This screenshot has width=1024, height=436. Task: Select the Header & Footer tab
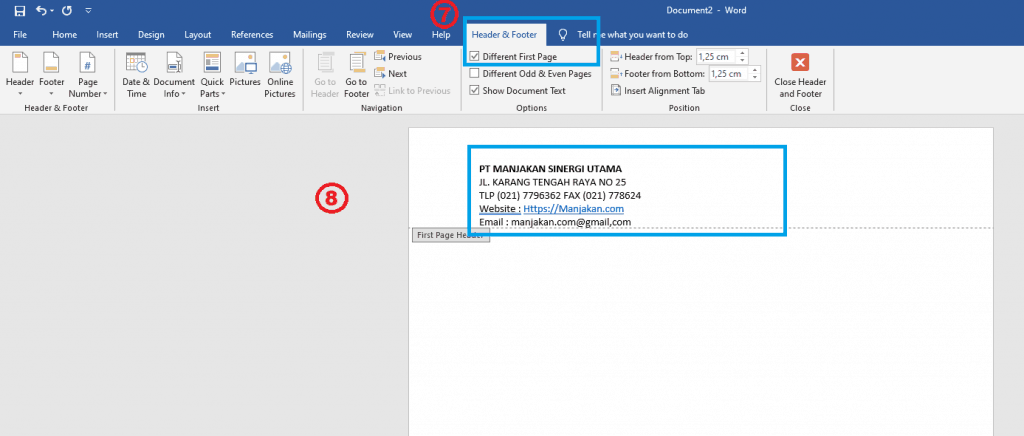pyautogui.click(x=504, y=35)
